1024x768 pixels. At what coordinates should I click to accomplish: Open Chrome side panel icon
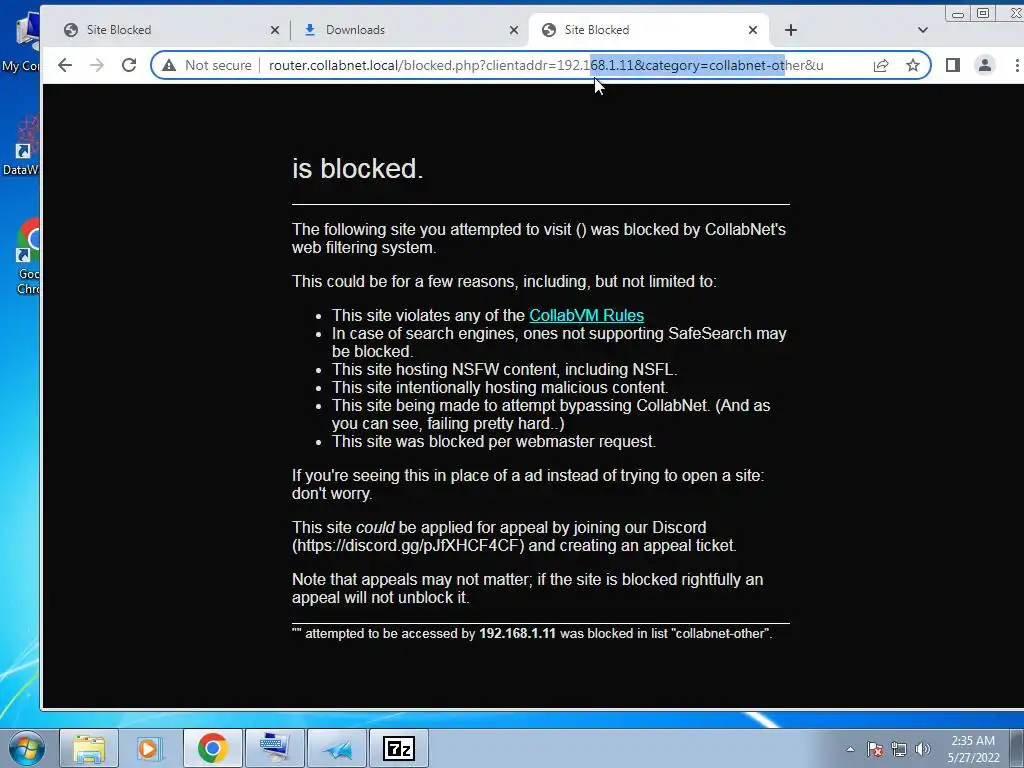953,65
